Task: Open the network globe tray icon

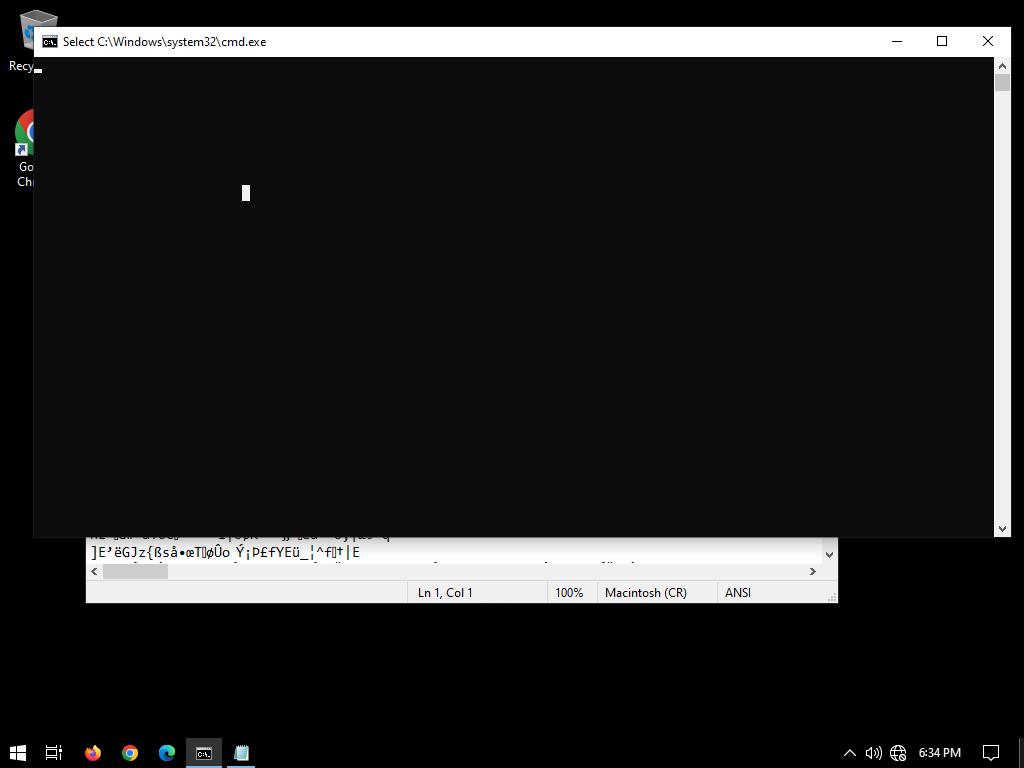Action: (898, 753)
